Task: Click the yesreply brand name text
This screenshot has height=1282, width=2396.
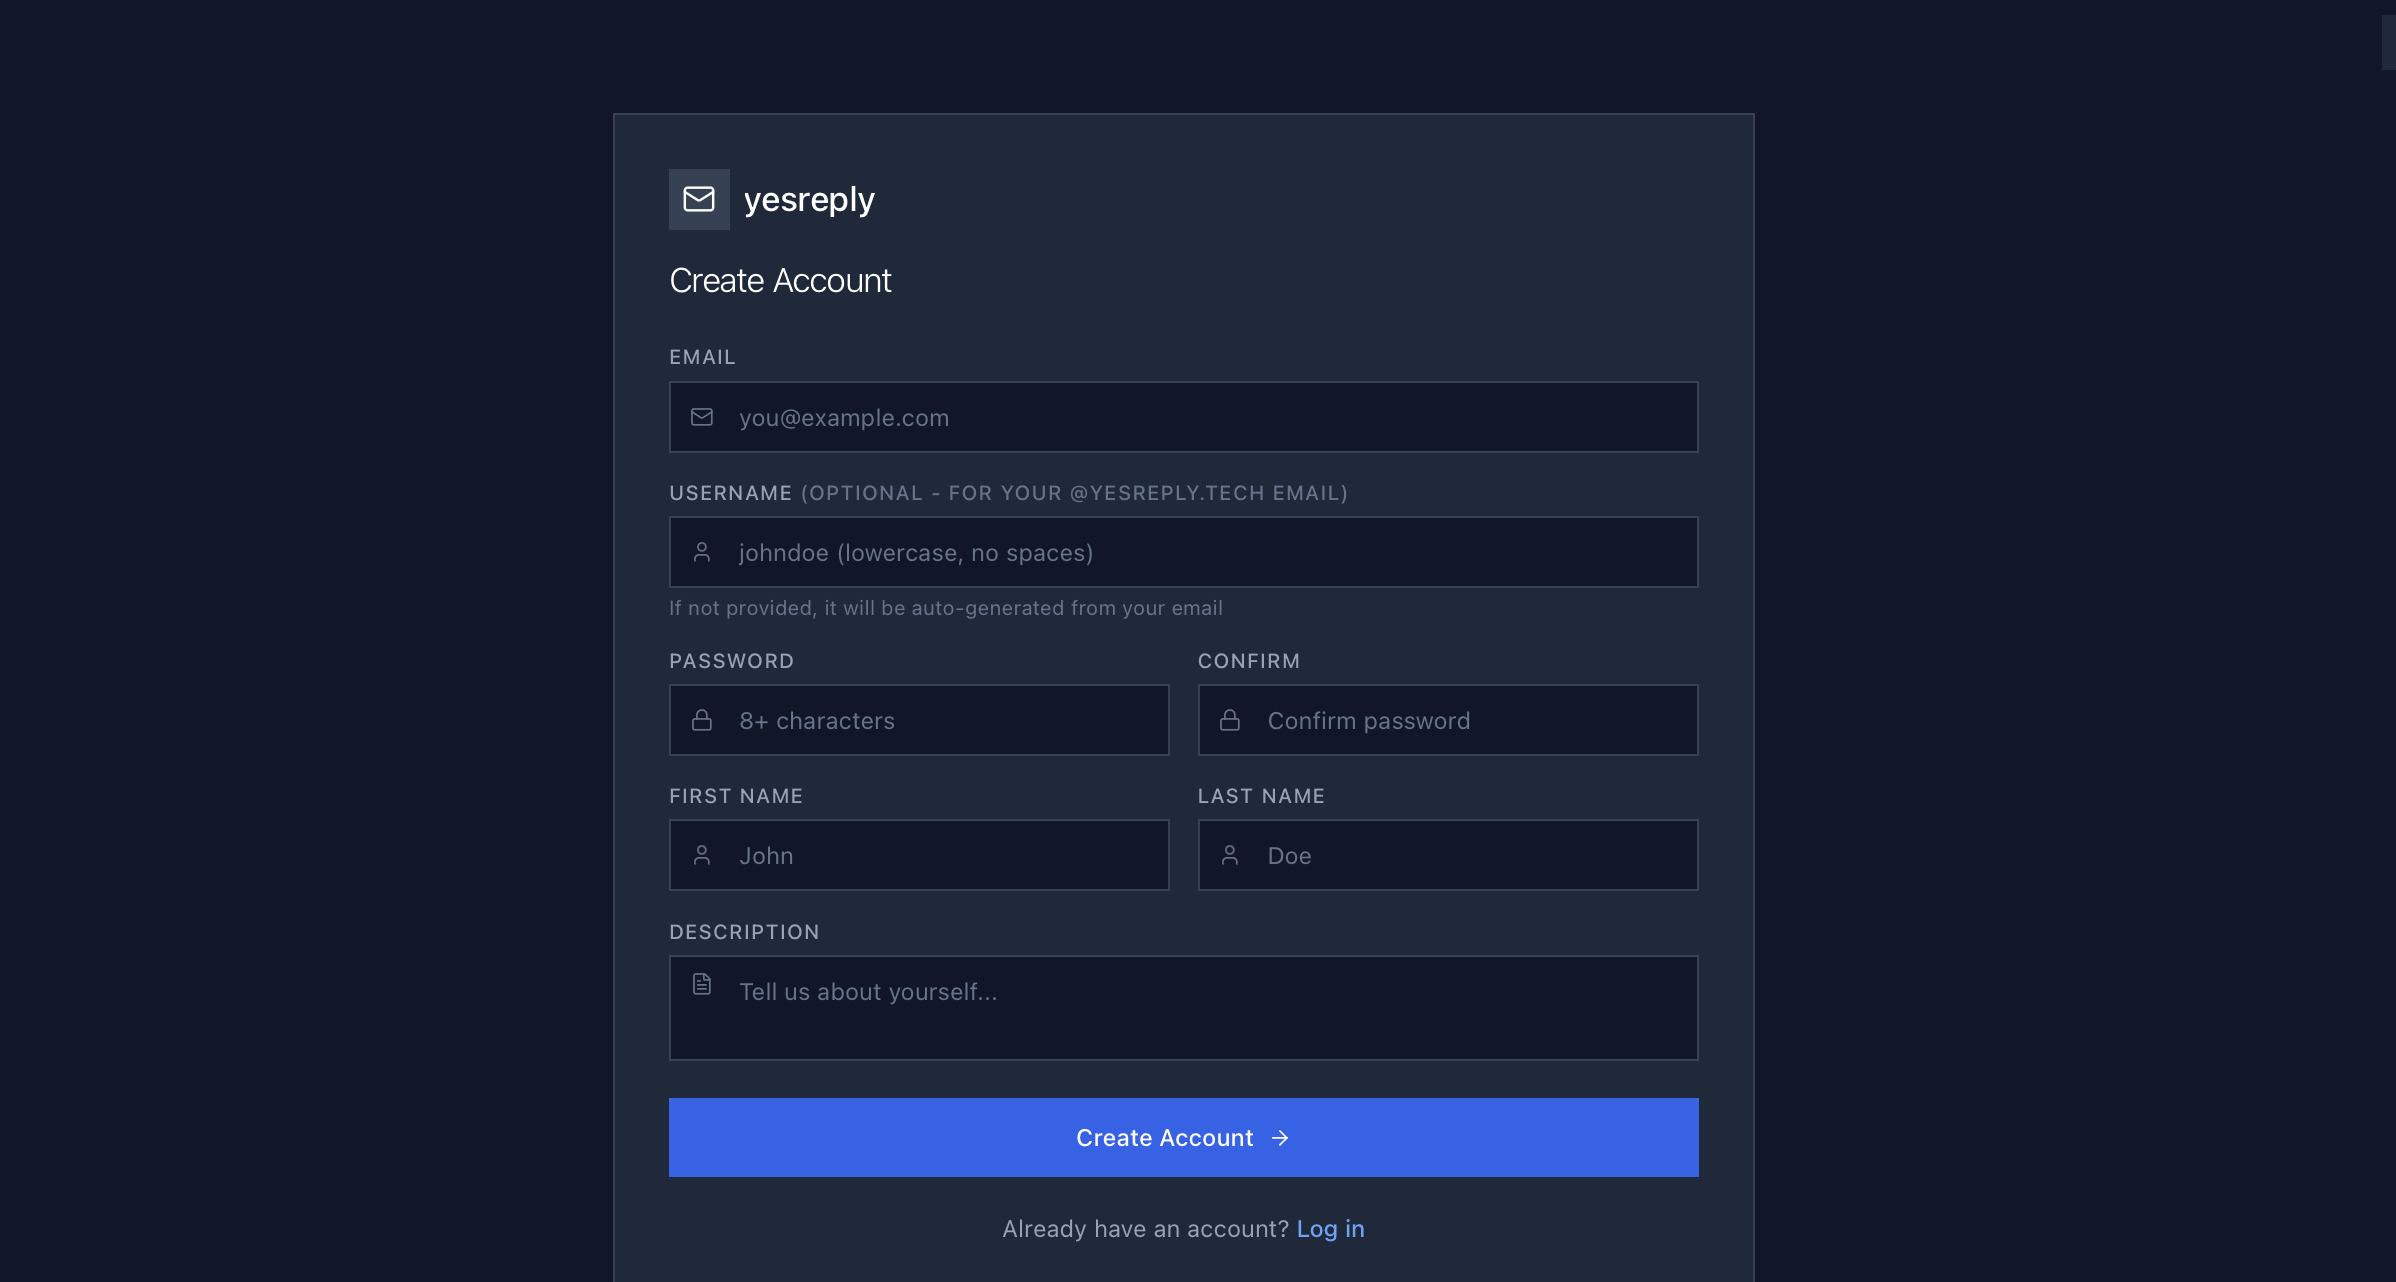Action: (x=809, y=200)
